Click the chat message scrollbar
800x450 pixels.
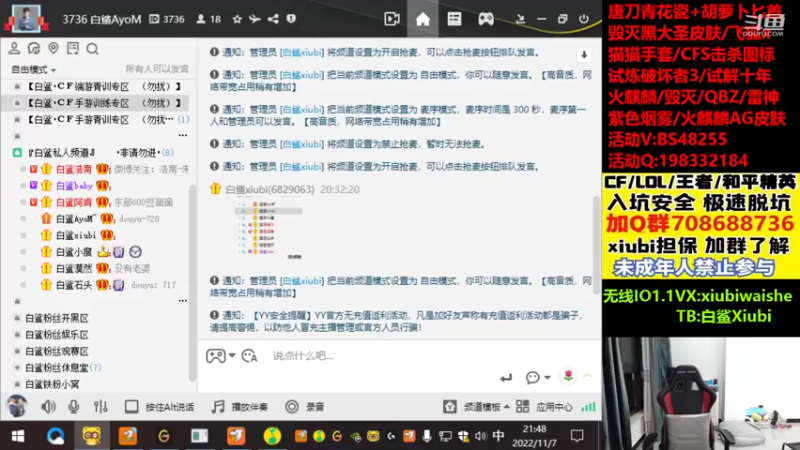(596, 245)
